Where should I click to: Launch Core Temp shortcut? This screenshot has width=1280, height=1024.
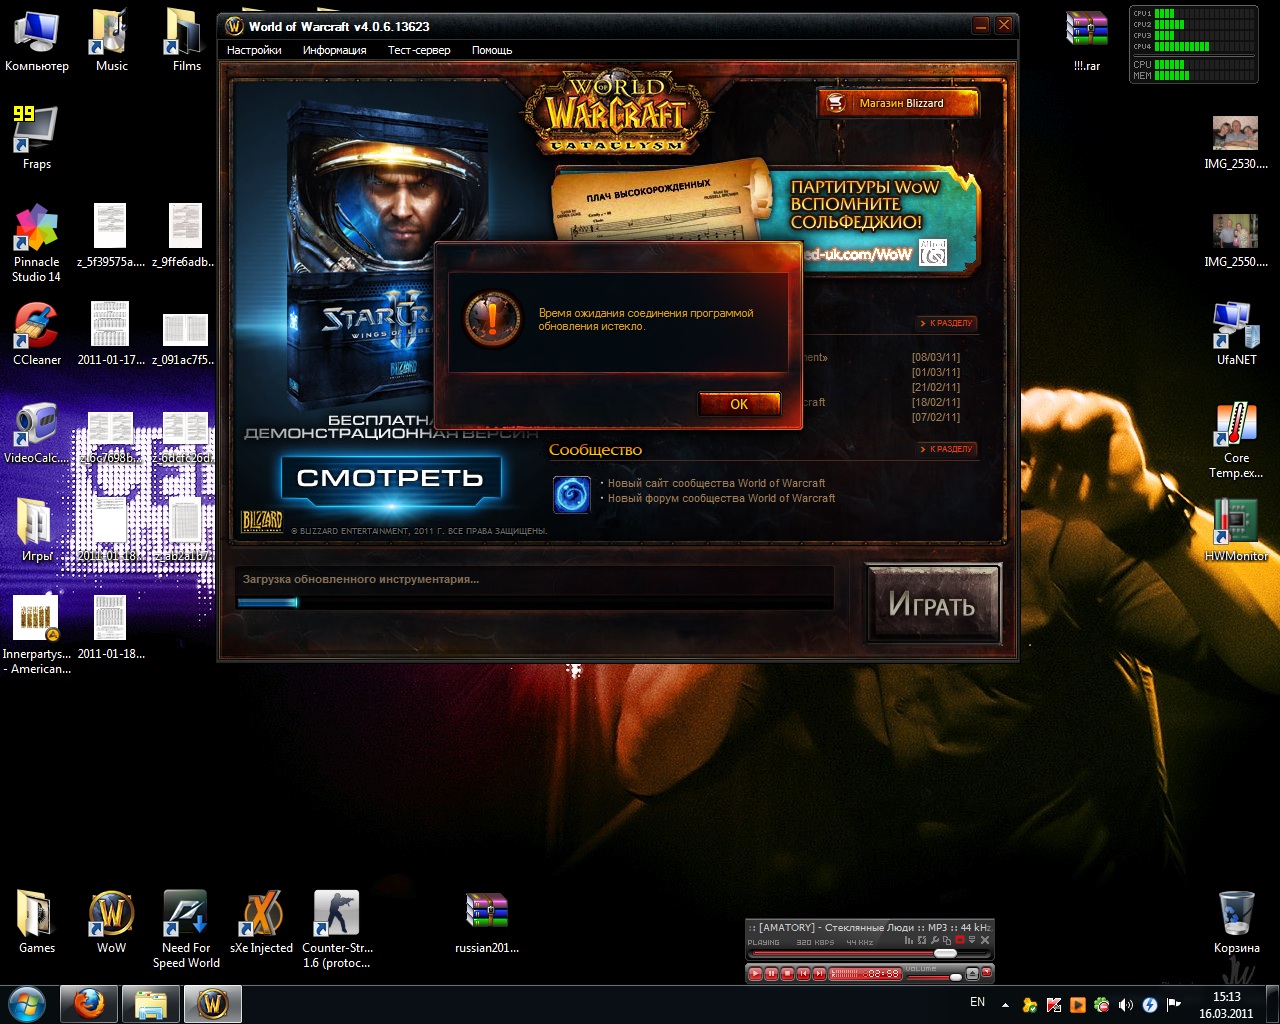[x=1236, y=440]
